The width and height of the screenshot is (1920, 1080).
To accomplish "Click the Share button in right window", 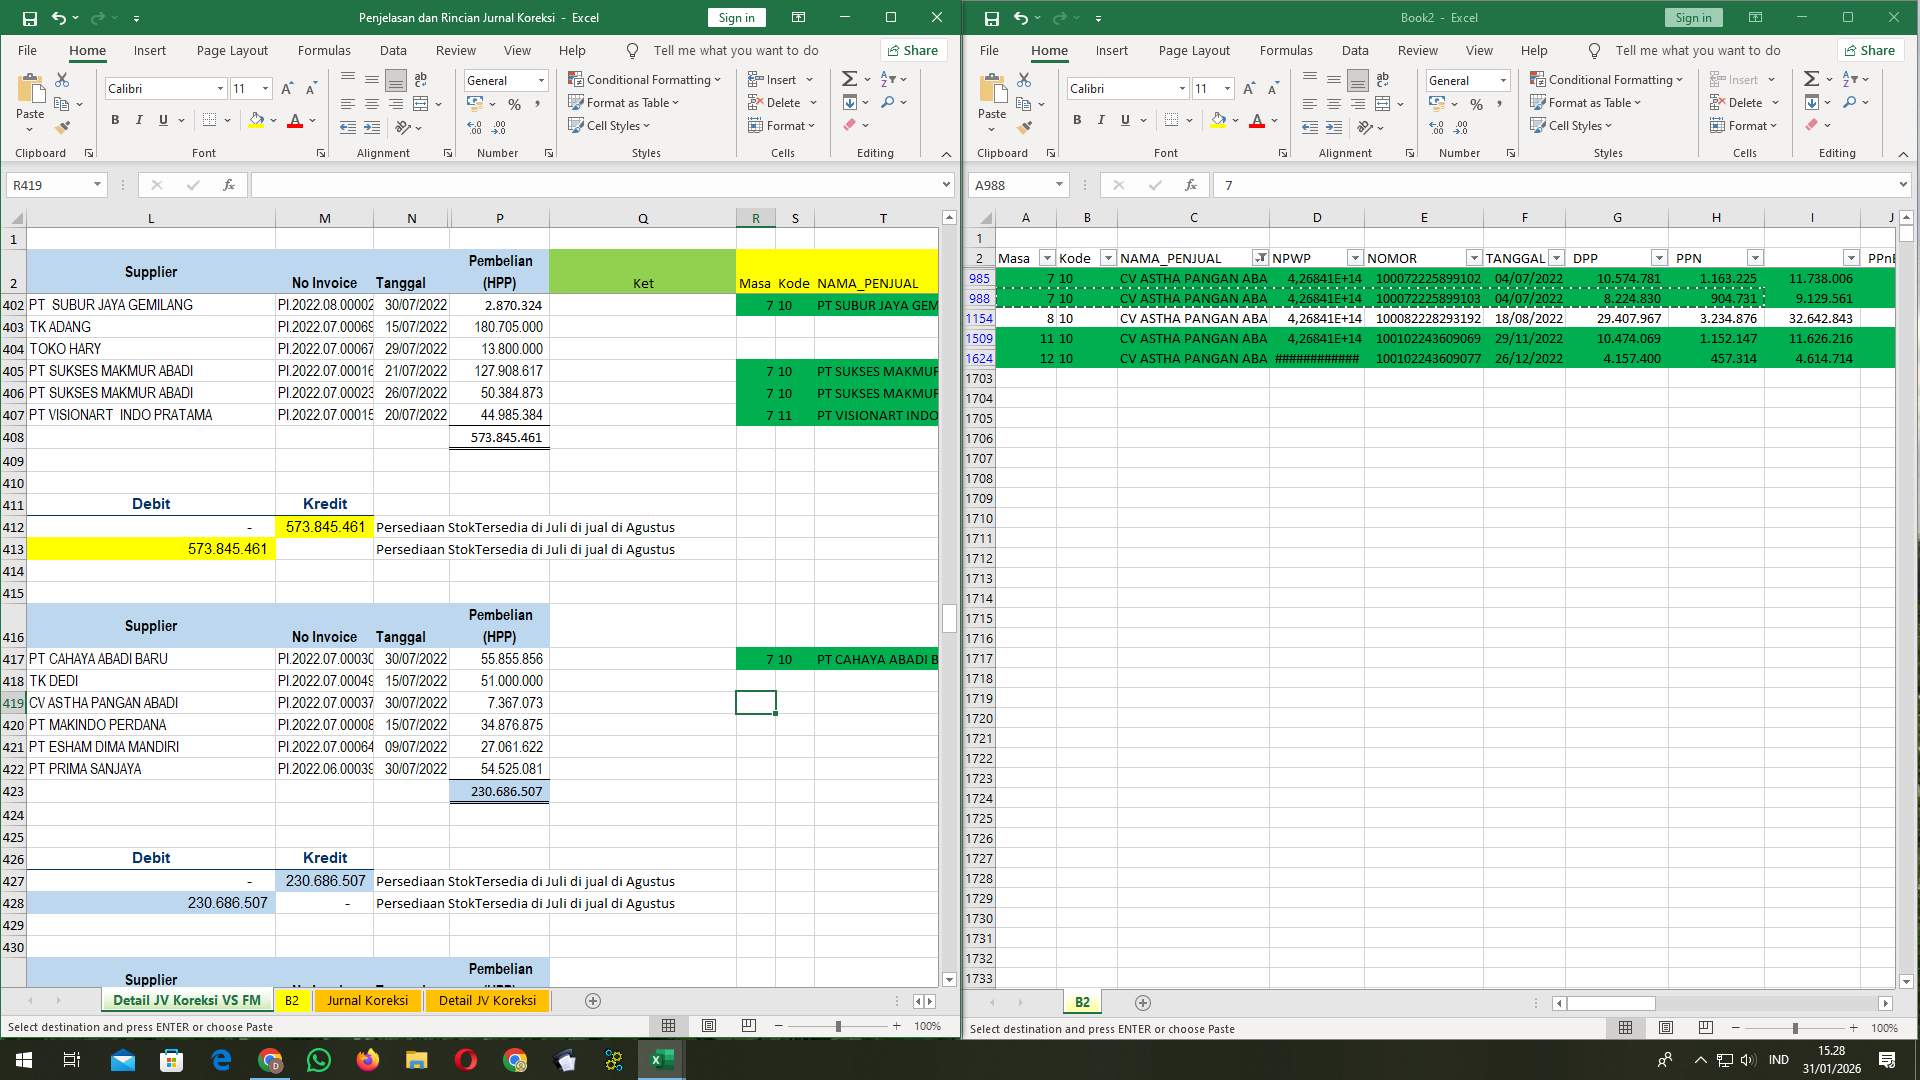I will [1870, 50].
